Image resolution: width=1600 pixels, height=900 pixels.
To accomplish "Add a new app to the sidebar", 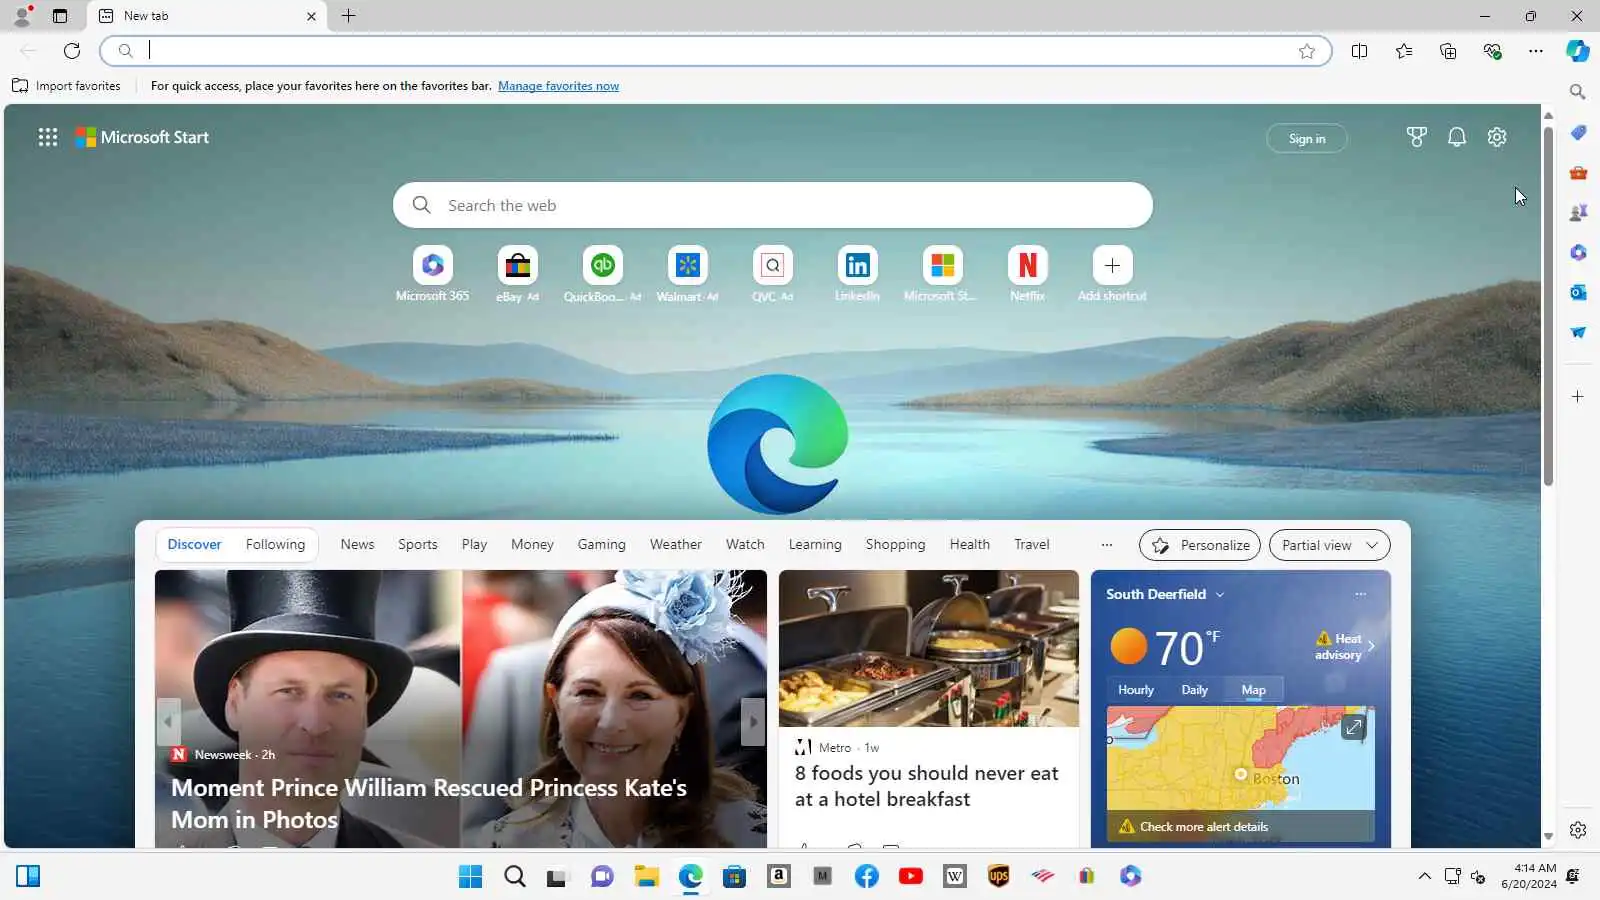I will tap(1578, 397).
